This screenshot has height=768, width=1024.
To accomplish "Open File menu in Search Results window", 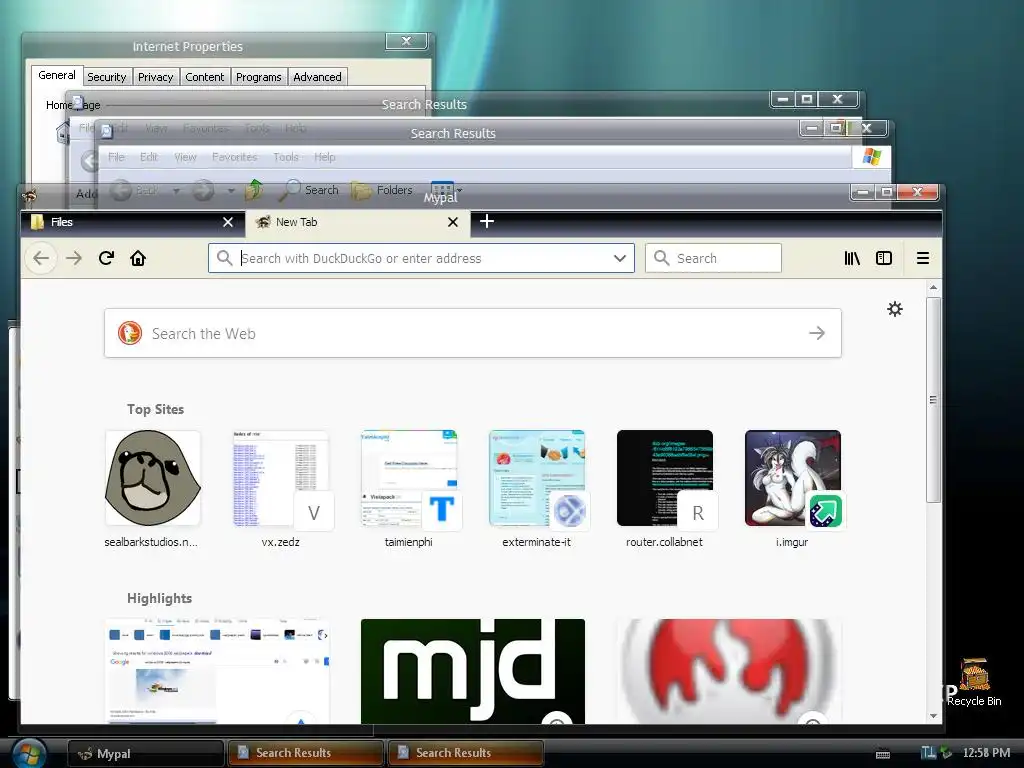I will coord(116,157).
